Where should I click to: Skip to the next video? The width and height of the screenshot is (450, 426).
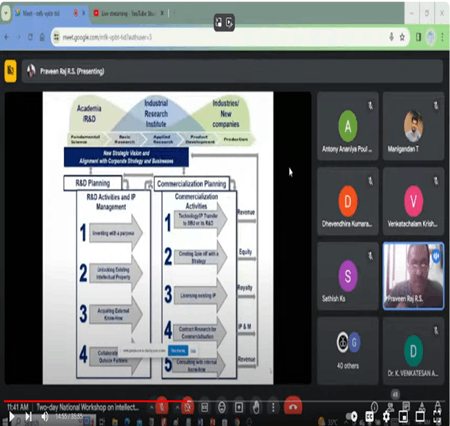29,416
